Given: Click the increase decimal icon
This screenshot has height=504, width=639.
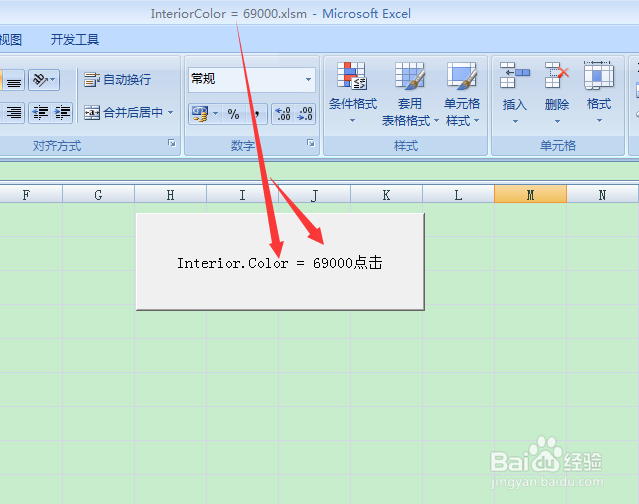Looking at the screenshot, I should coord(283,113).
